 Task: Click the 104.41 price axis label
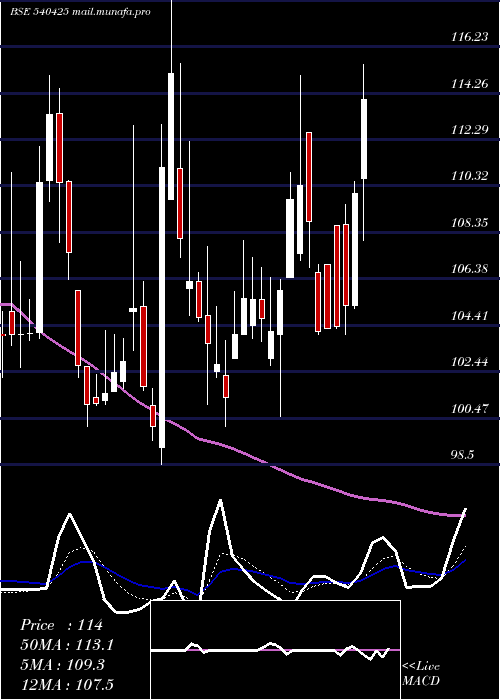pyautogui.click(x=470, y=316)
